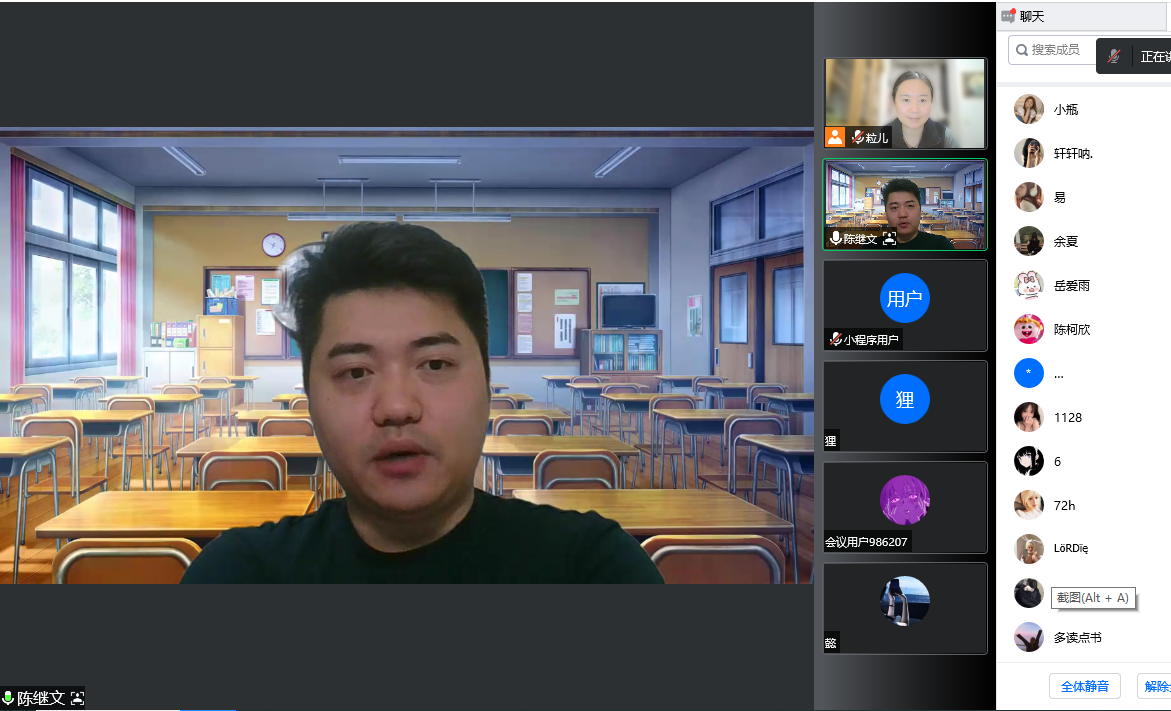Click muted microphone icon on 粒儿's tile

tap(857, 138)
